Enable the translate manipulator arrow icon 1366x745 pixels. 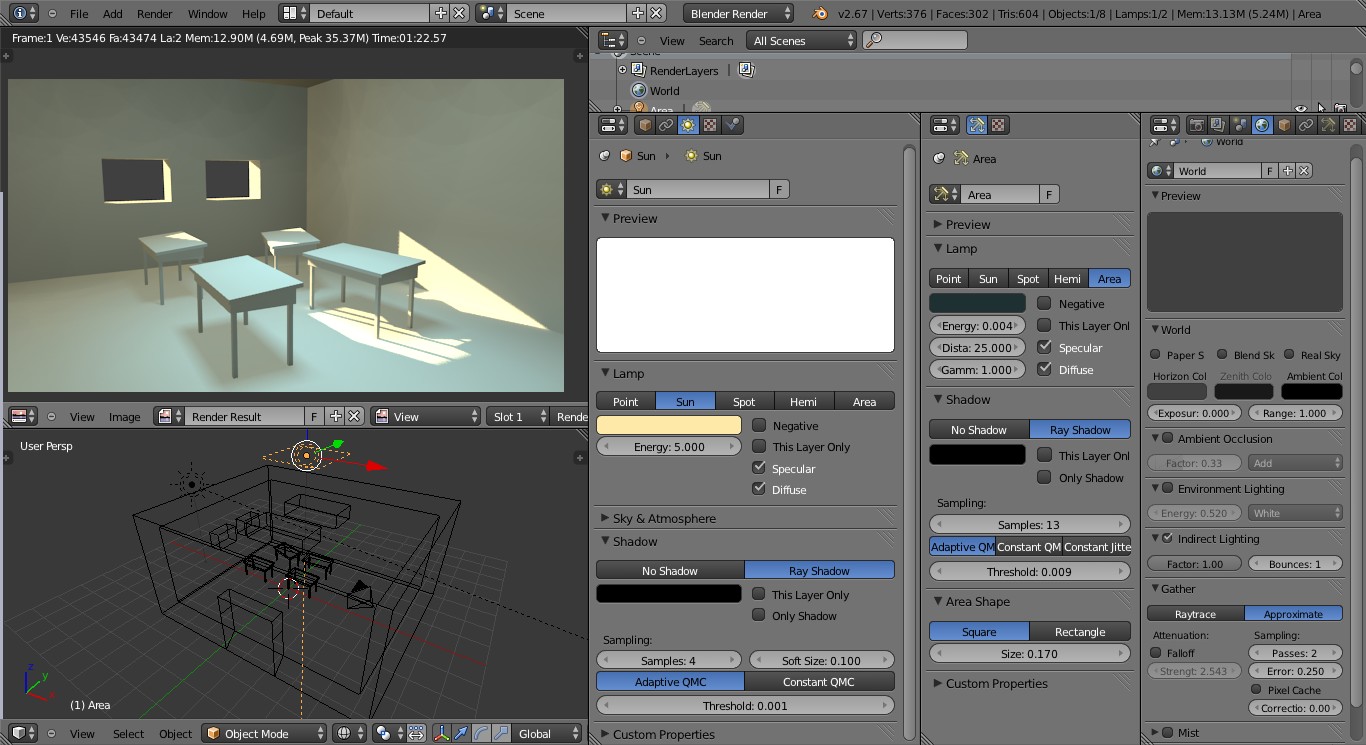461,733
